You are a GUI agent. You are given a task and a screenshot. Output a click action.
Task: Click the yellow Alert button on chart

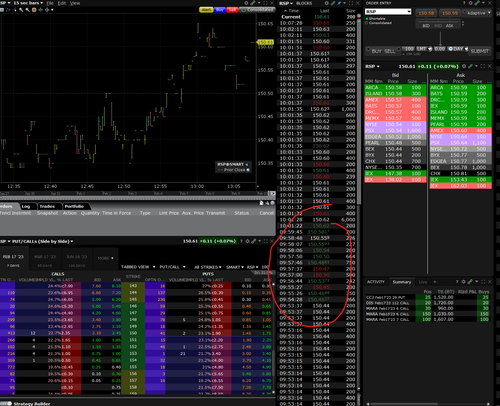(206, 10)
